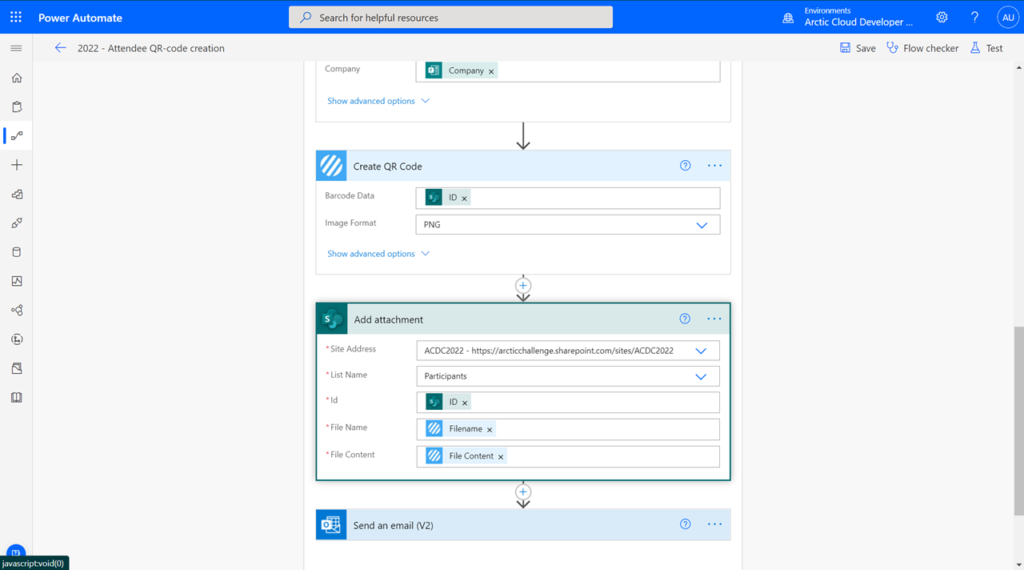Screen dimensions: 1024x570
Task: Click into the File Content field
Action: click(568, 456)
